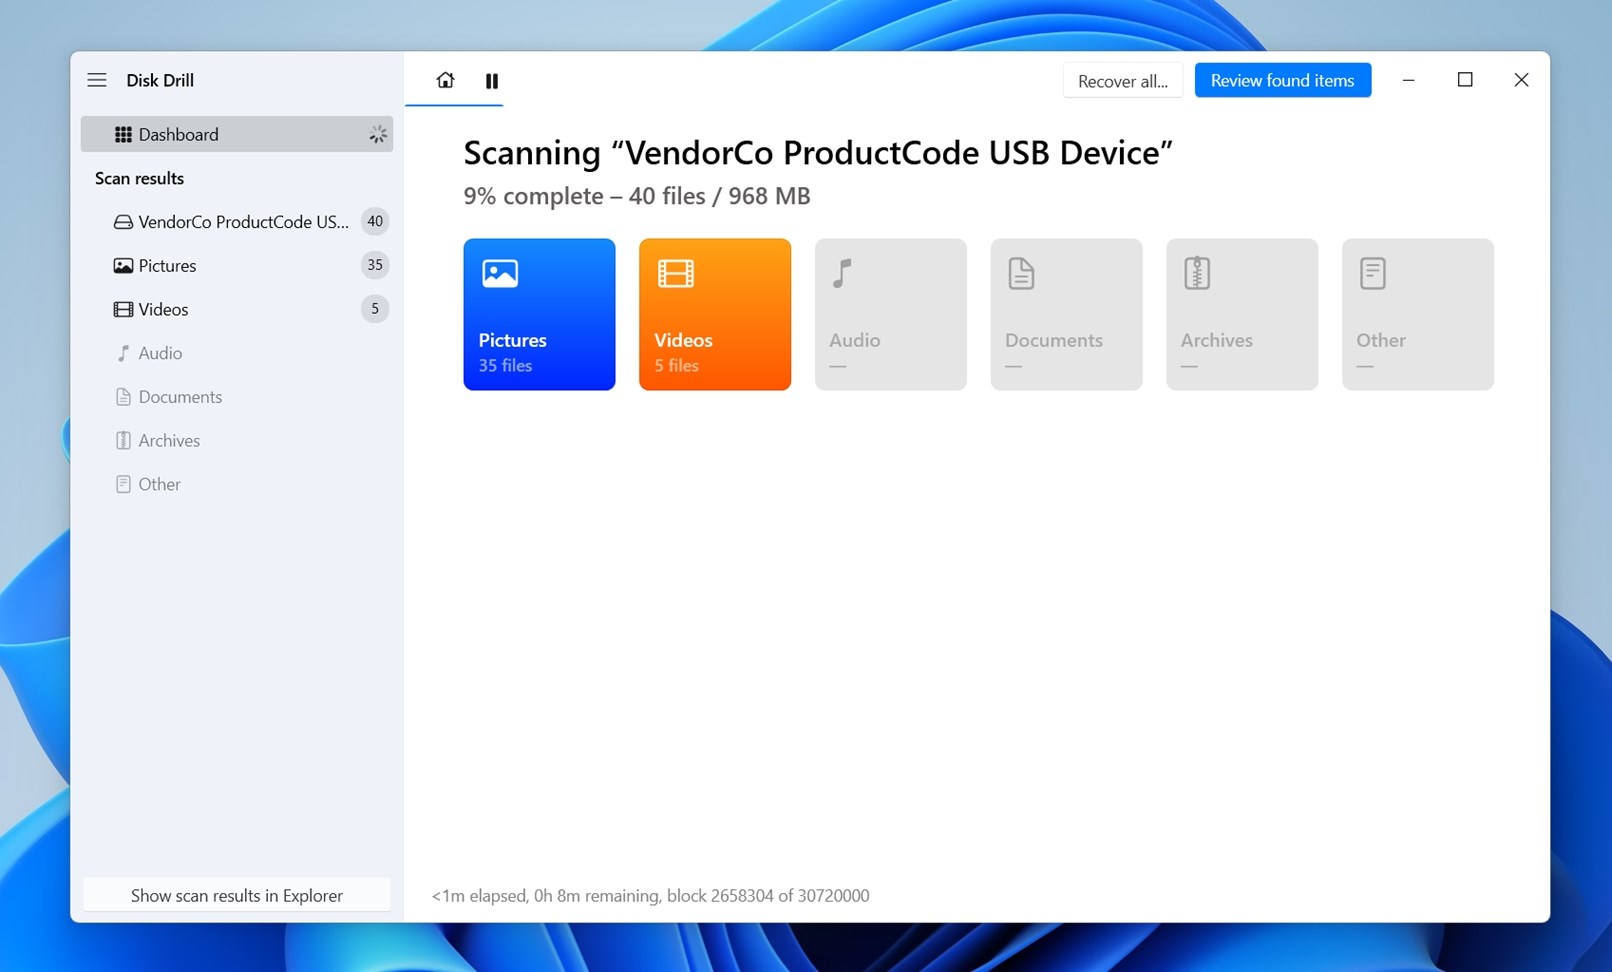Click the film icon beside sidebar Videos
The image size is (1612, 972).
tap(123, 309)
